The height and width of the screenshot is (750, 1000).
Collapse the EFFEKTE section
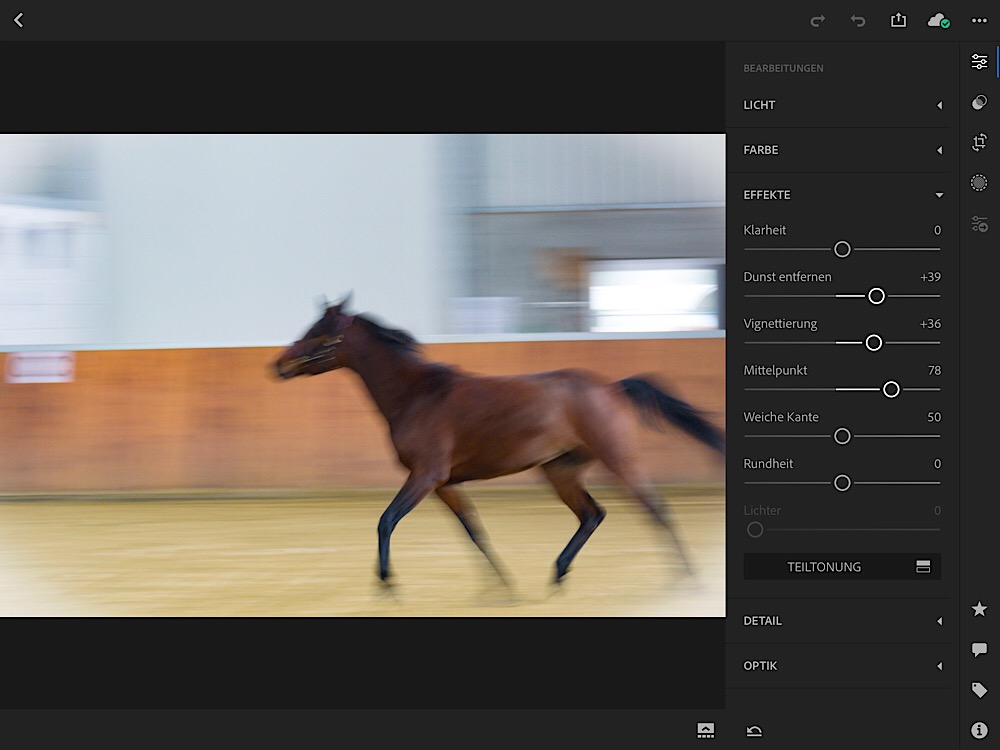pyautogui.click(x=838, y=195)
